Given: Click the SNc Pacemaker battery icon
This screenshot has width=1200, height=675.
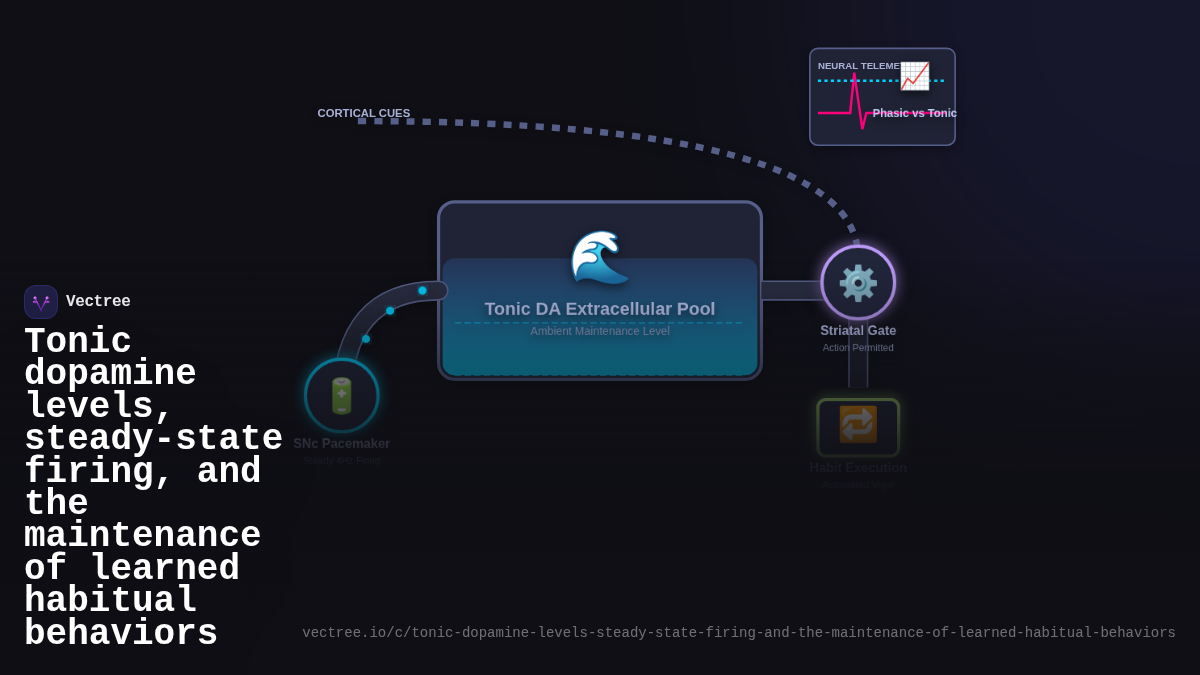Looking at the screenshot, I should point(342,396).
